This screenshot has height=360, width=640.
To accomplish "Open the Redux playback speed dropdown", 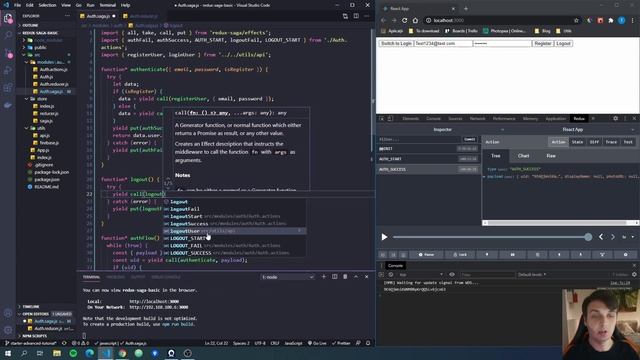I will [628, 237].
